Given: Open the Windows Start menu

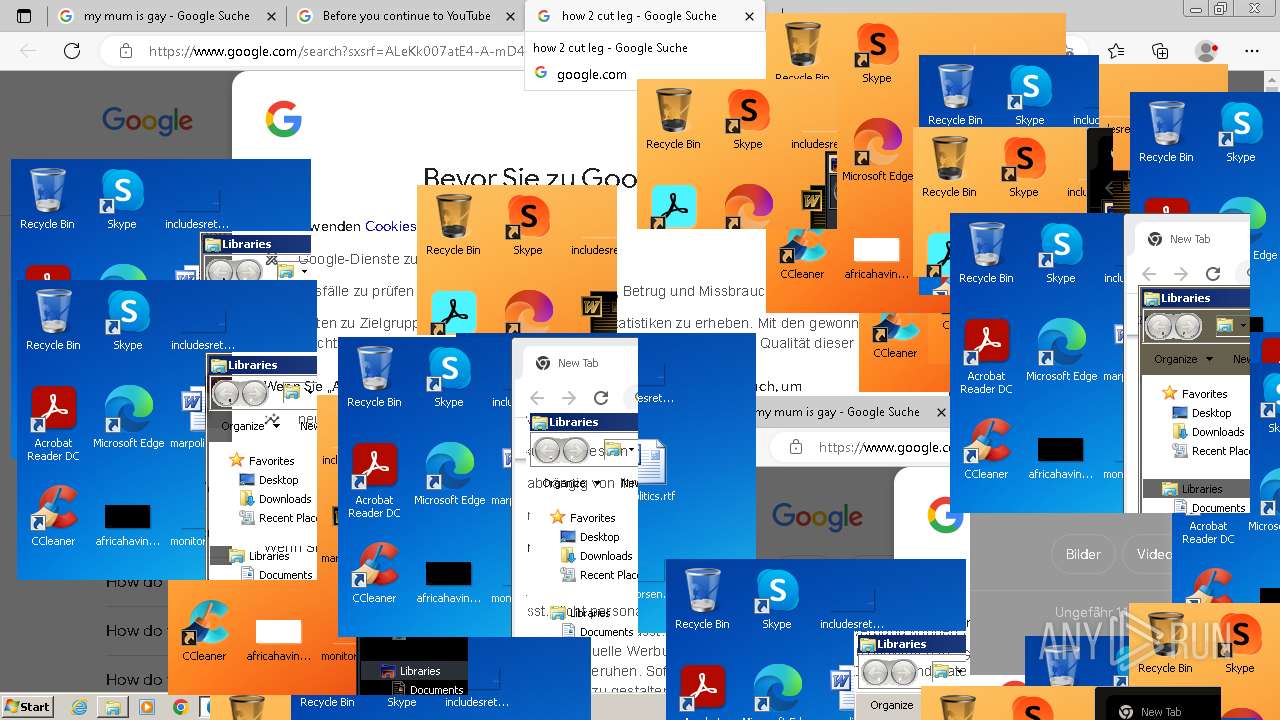Looking at the screenshot, I should click(27, 707).
